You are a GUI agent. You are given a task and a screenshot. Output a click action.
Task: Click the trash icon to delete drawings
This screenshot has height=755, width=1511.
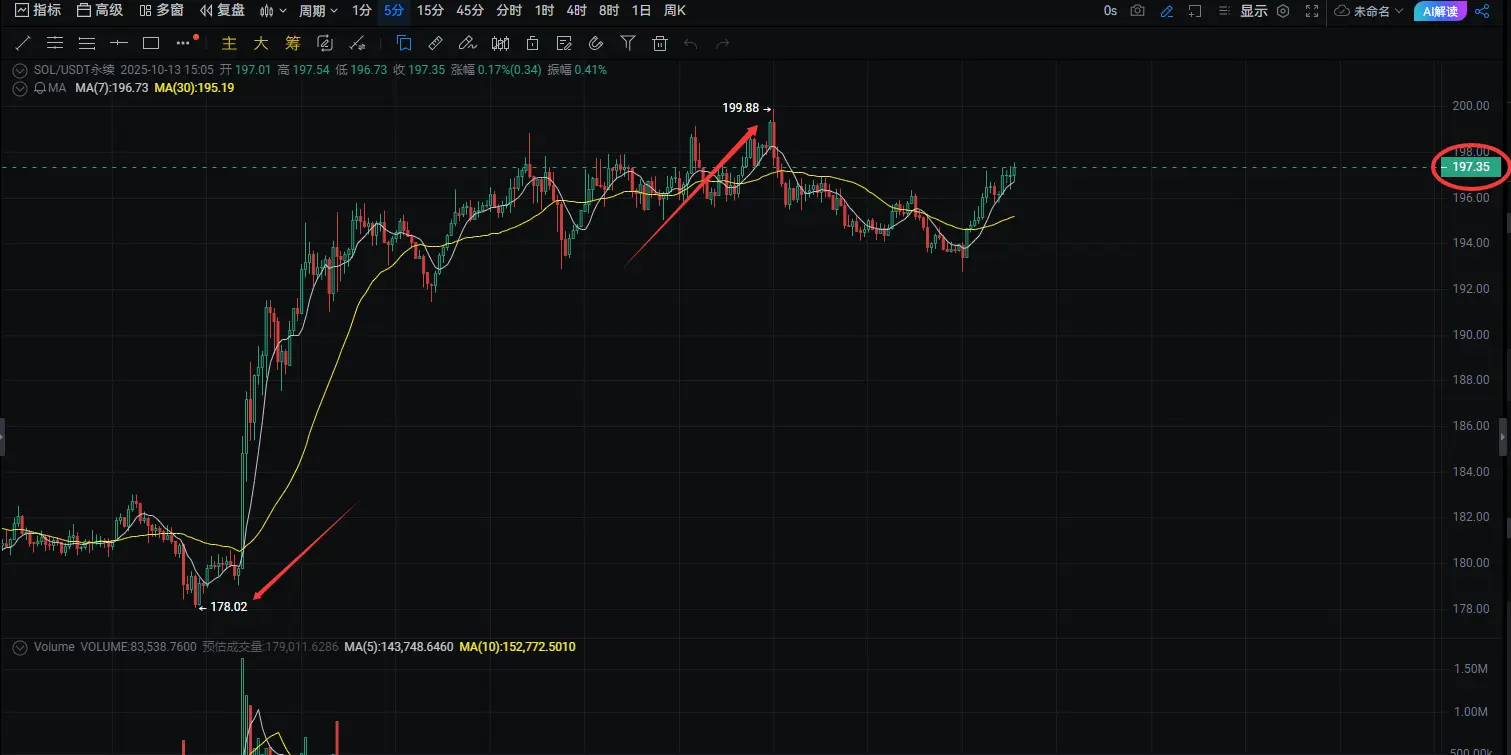pos(659,43)
